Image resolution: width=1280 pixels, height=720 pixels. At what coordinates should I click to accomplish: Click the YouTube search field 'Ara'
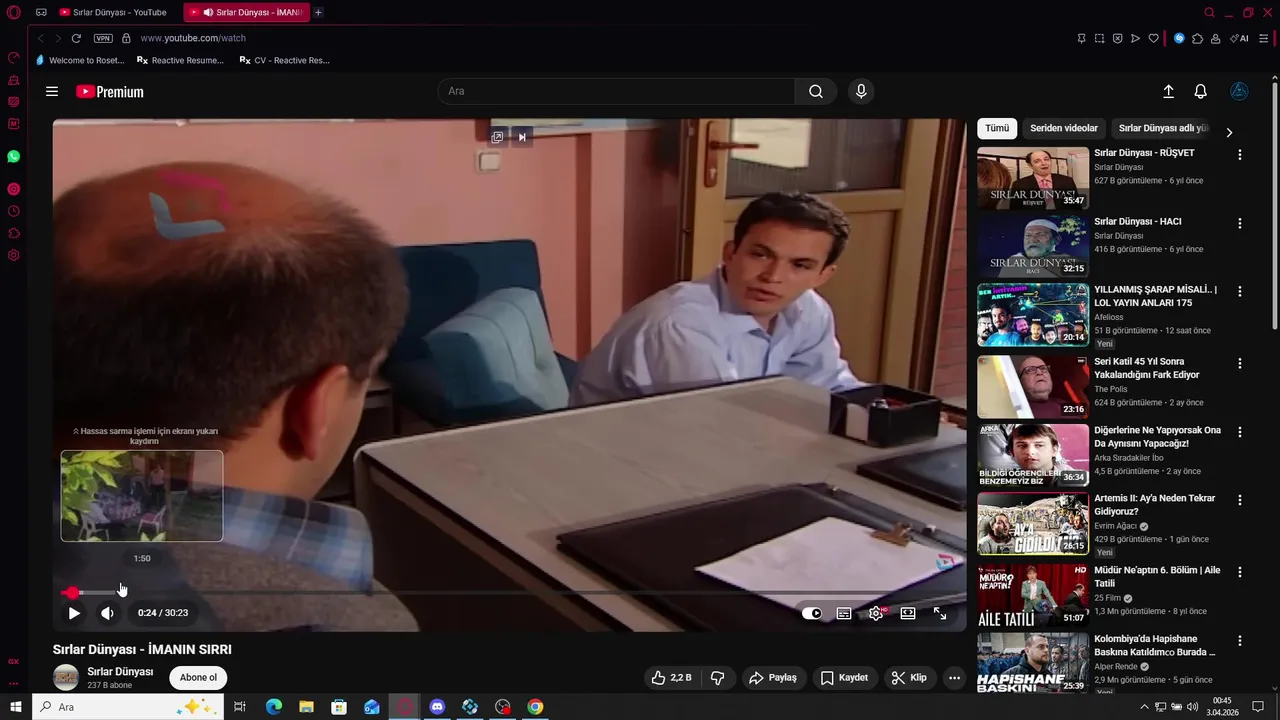point(616,91)
